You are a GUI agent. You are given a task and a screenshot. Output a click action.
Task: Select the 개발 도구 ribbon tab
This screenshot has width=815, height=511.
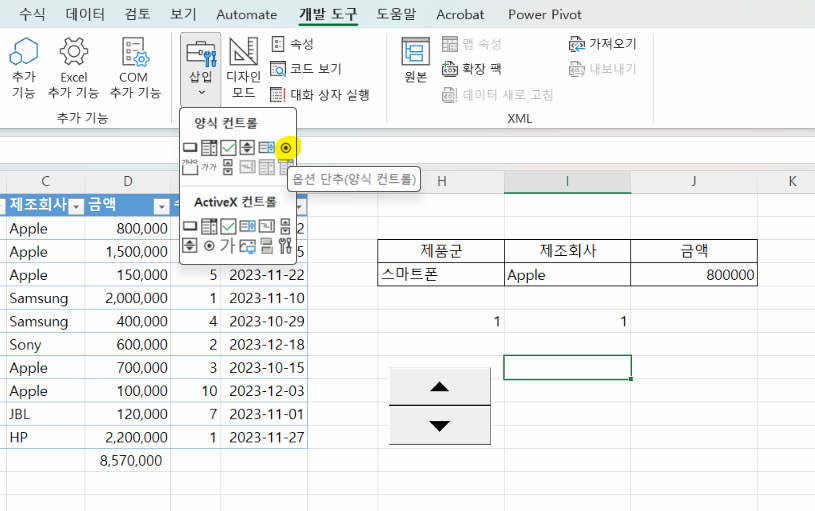pyautogui.click(x=328, y=14)
